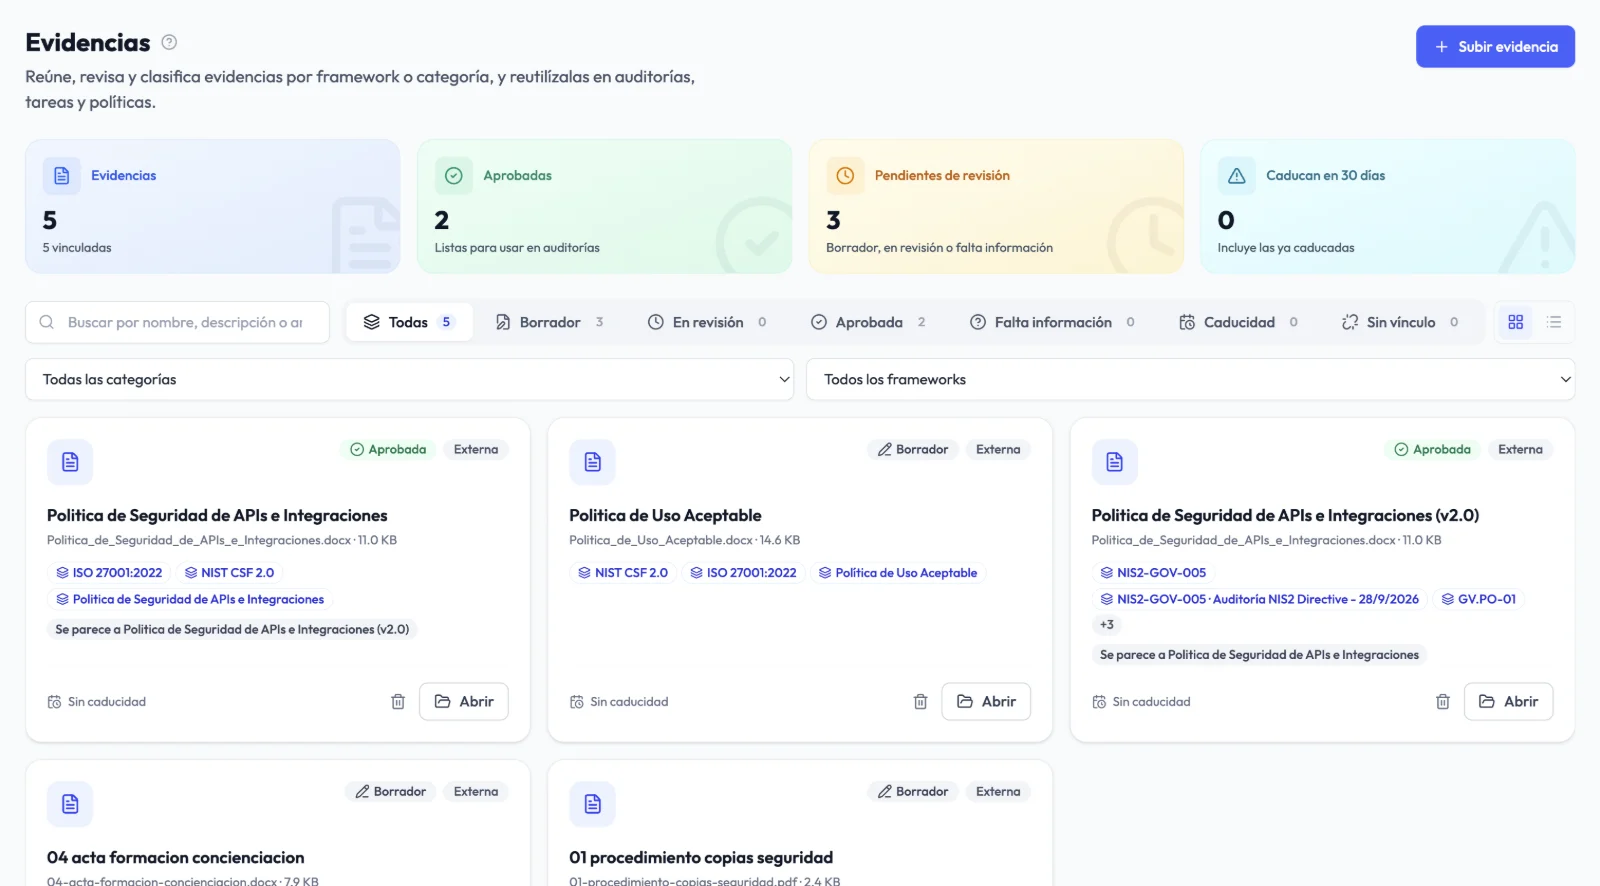Screen dimensions: 1600x886
Task: Click document icon on Politica de Seguridad v2.0 card
Action: tap(1114, 462)
